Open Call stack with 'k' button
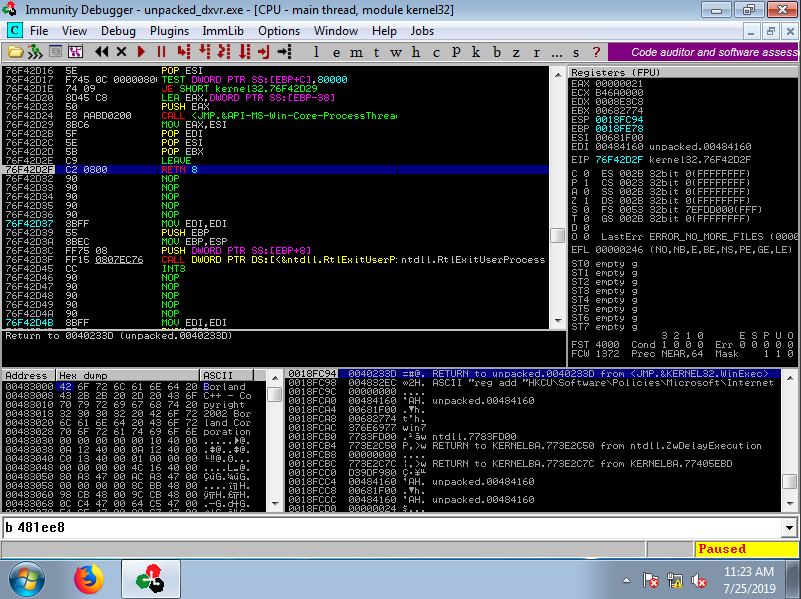This screenshot has width=801, height=599. (x=476, y=52)
